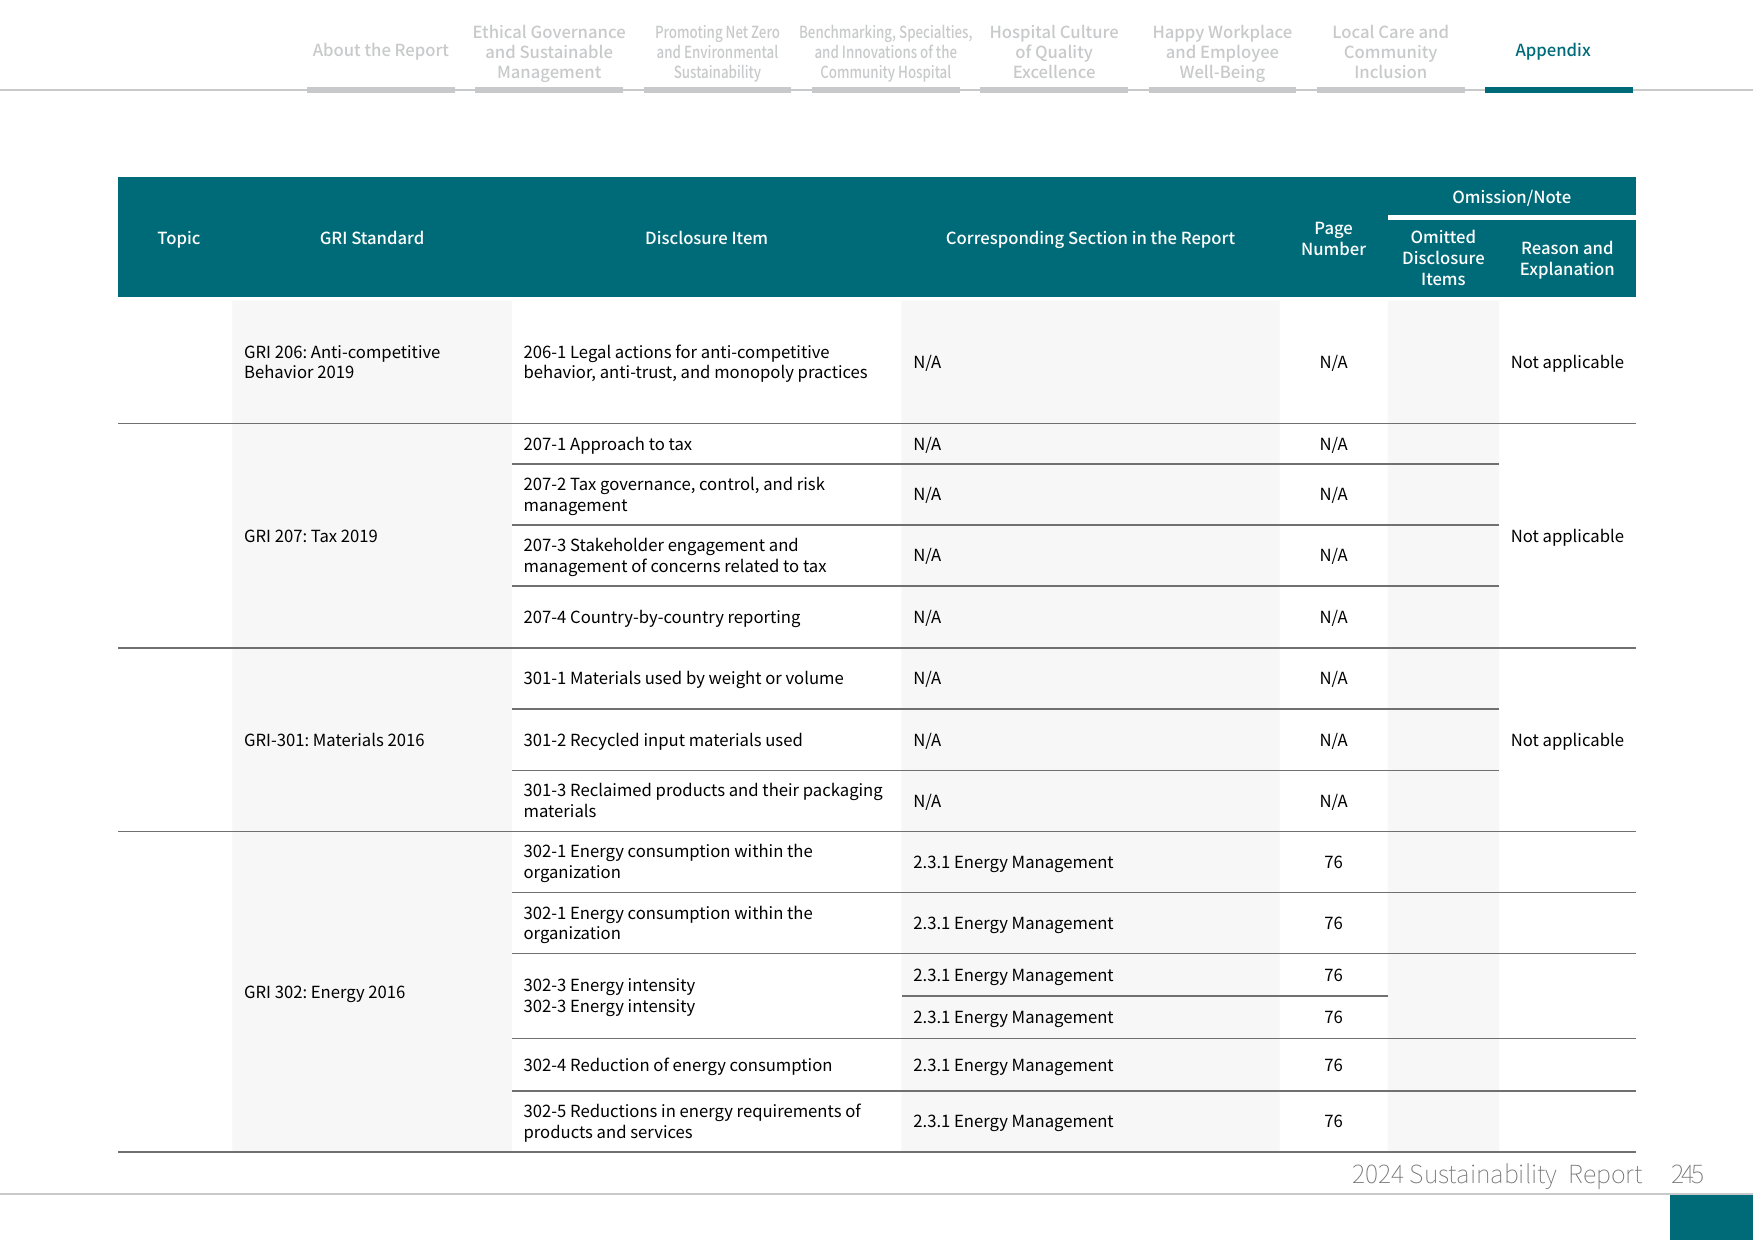Select Promoting Net Zero and Environmental Sustainability tab
The width and height of the screenshot is (1753, 1240).
click(x=717, y=52)
